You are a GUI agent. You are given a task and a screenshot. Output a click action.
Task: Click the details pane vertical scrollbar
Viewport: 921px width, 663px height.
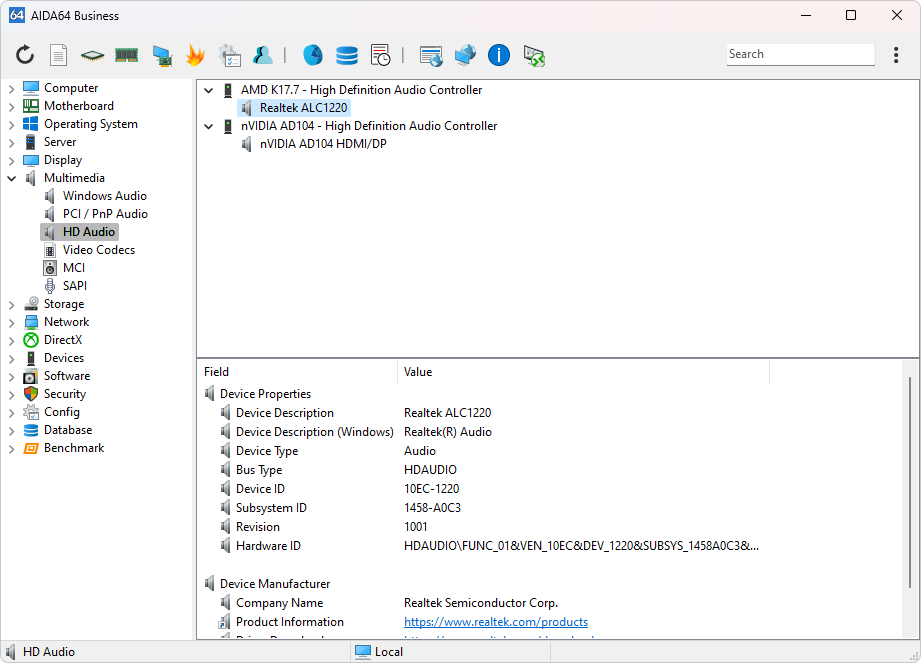click(x=909, y=480)
